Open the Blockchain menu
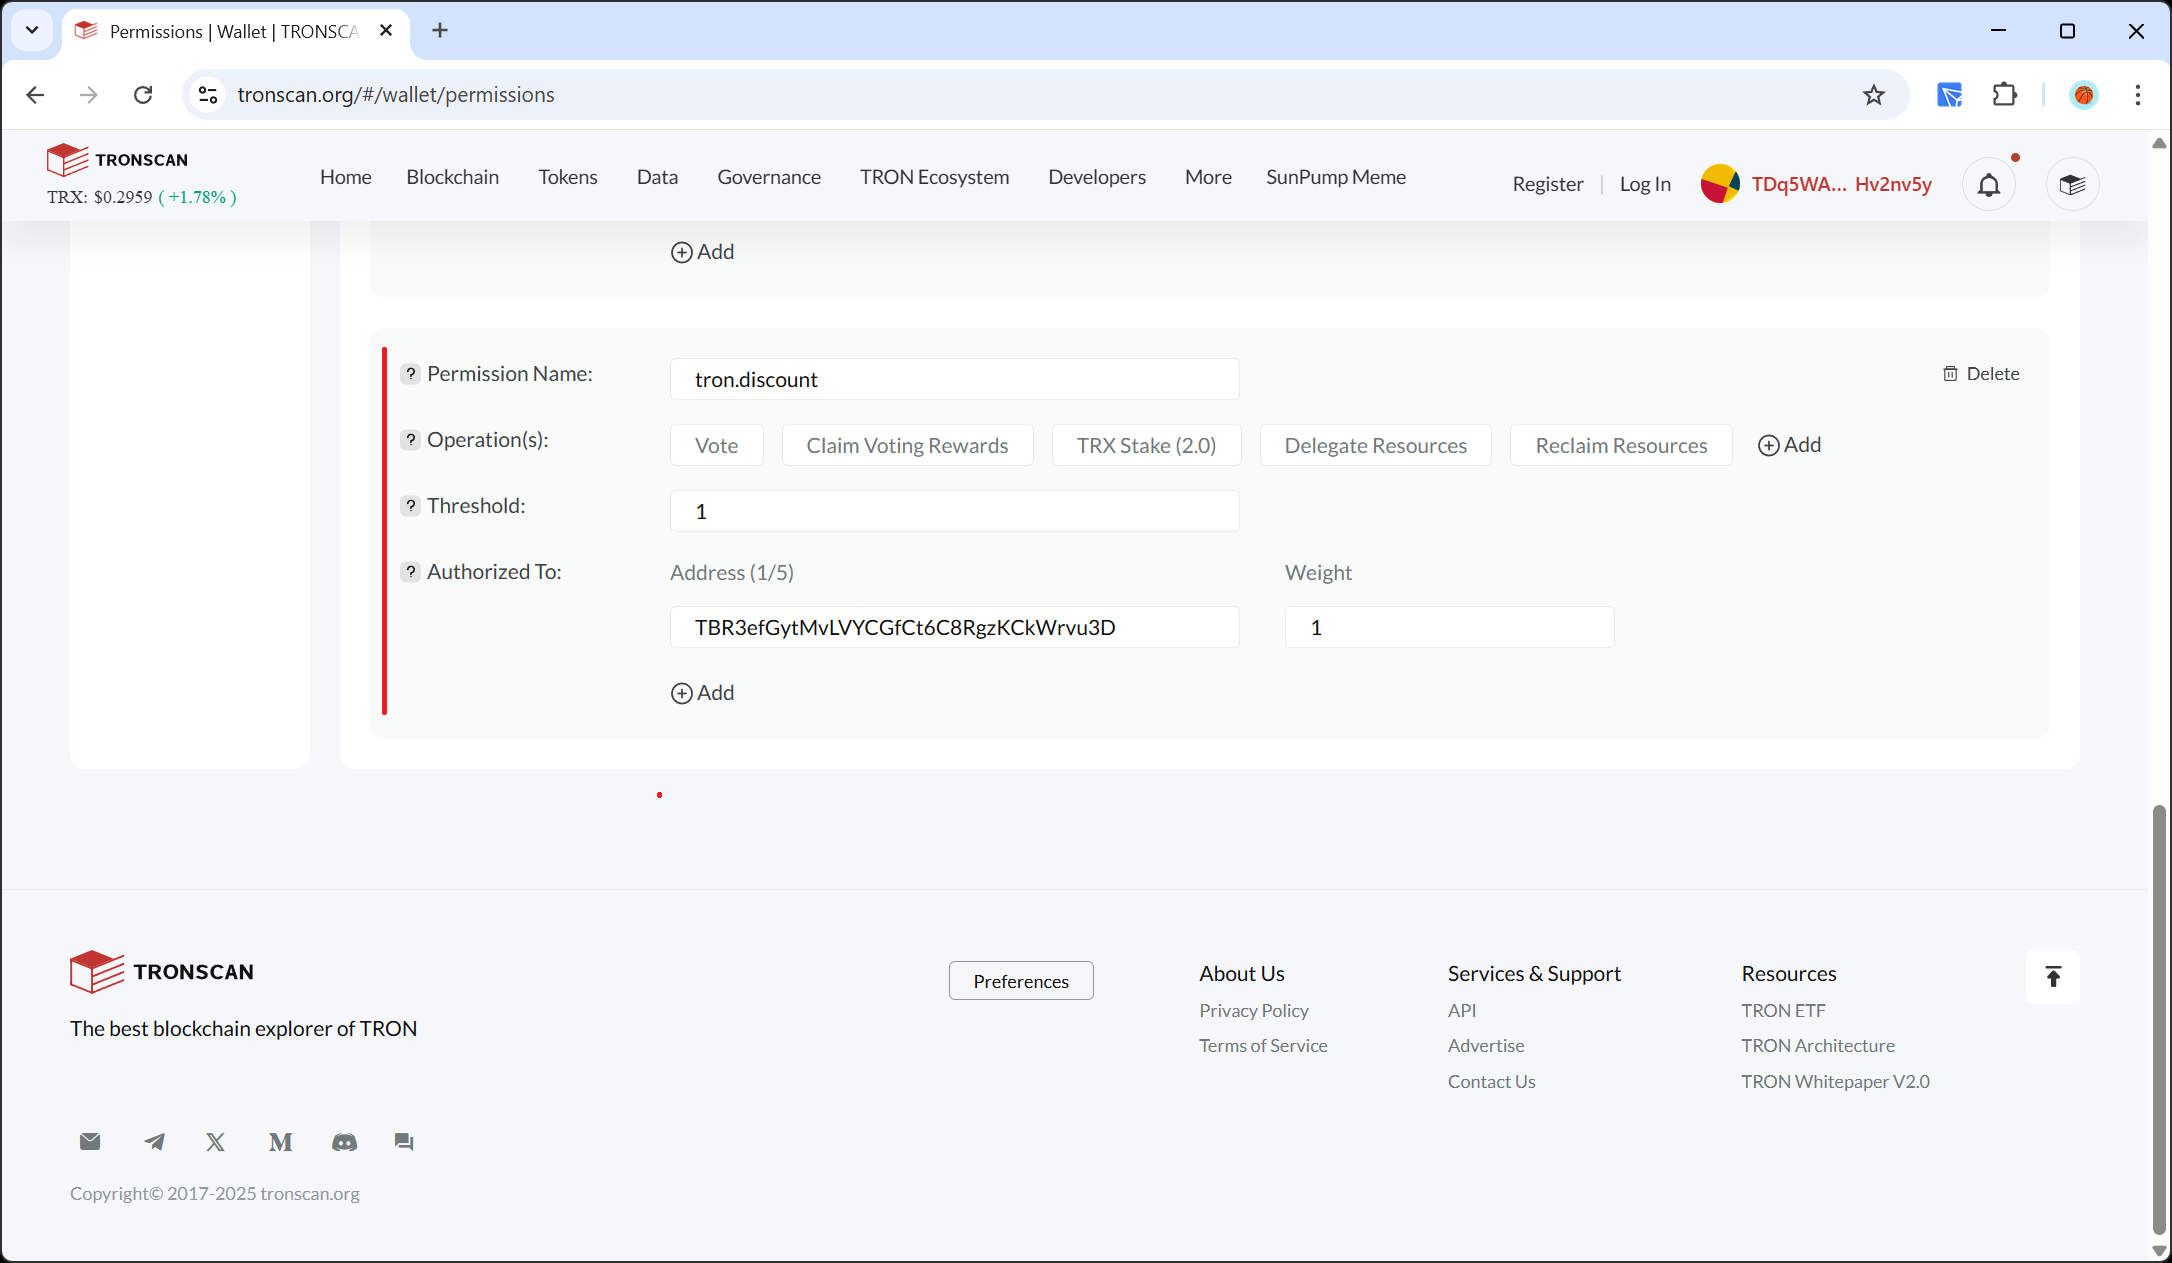Image resolution: width=2172 pixels, height=1263 pixels. coord(453,177)
